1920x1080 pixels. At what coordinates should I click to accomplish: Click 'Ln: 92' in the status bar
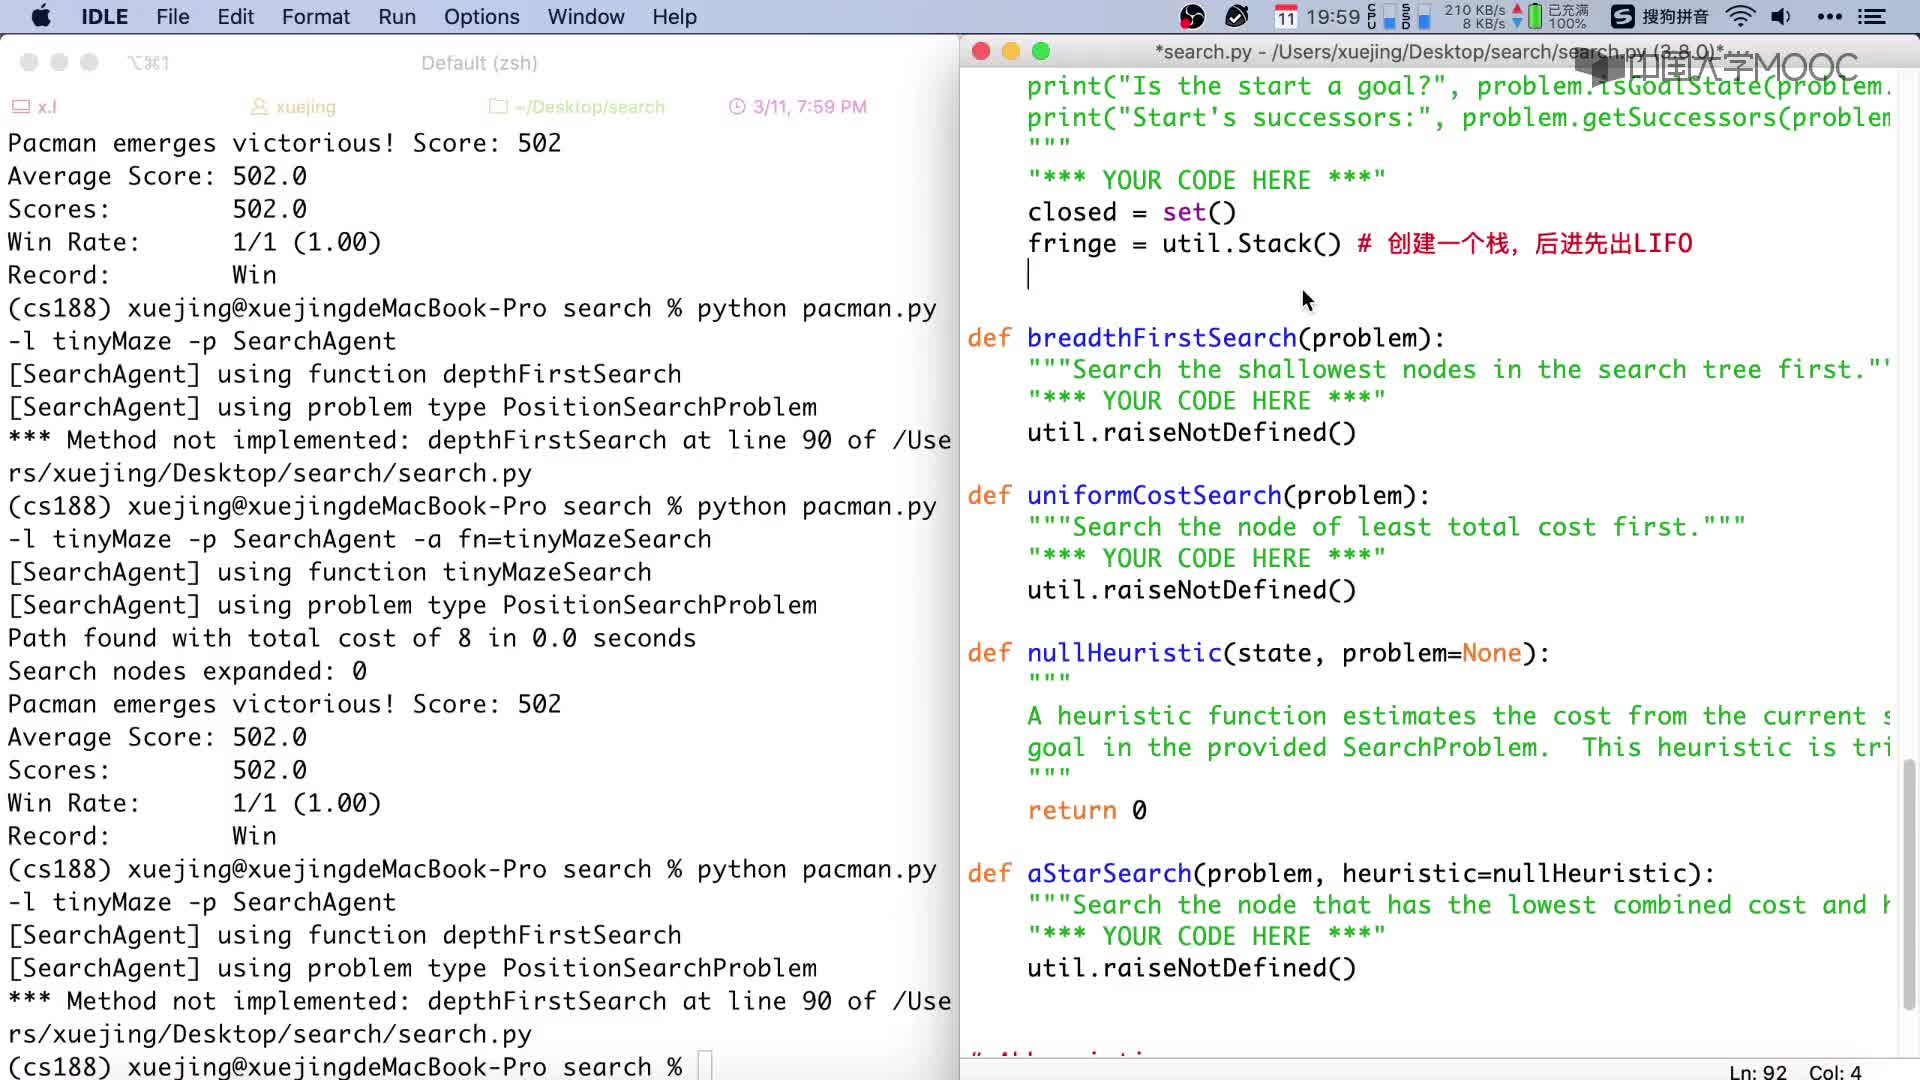tap(1758, 1071)
